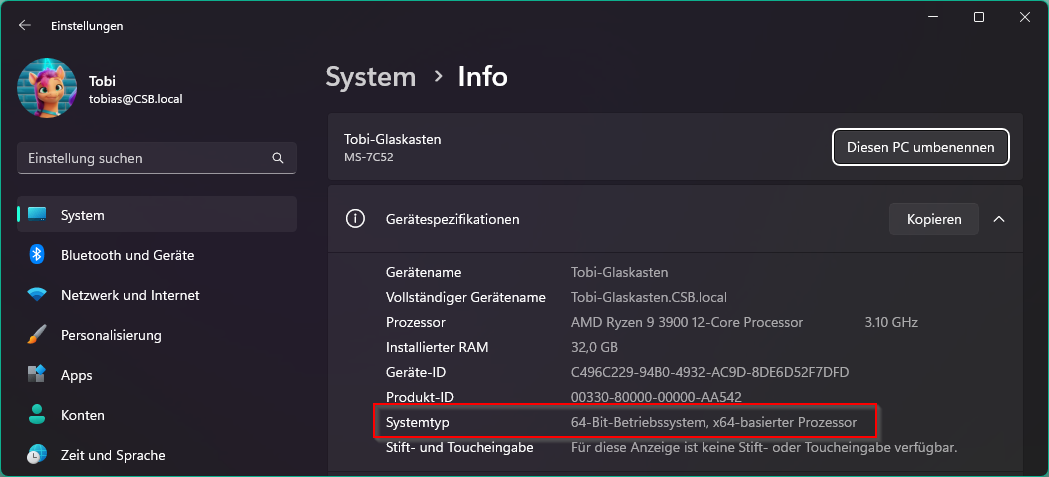Viewport: 1049px width, 477px height.
Task: Open Tobi's profile picture
Action: [47, 88]
